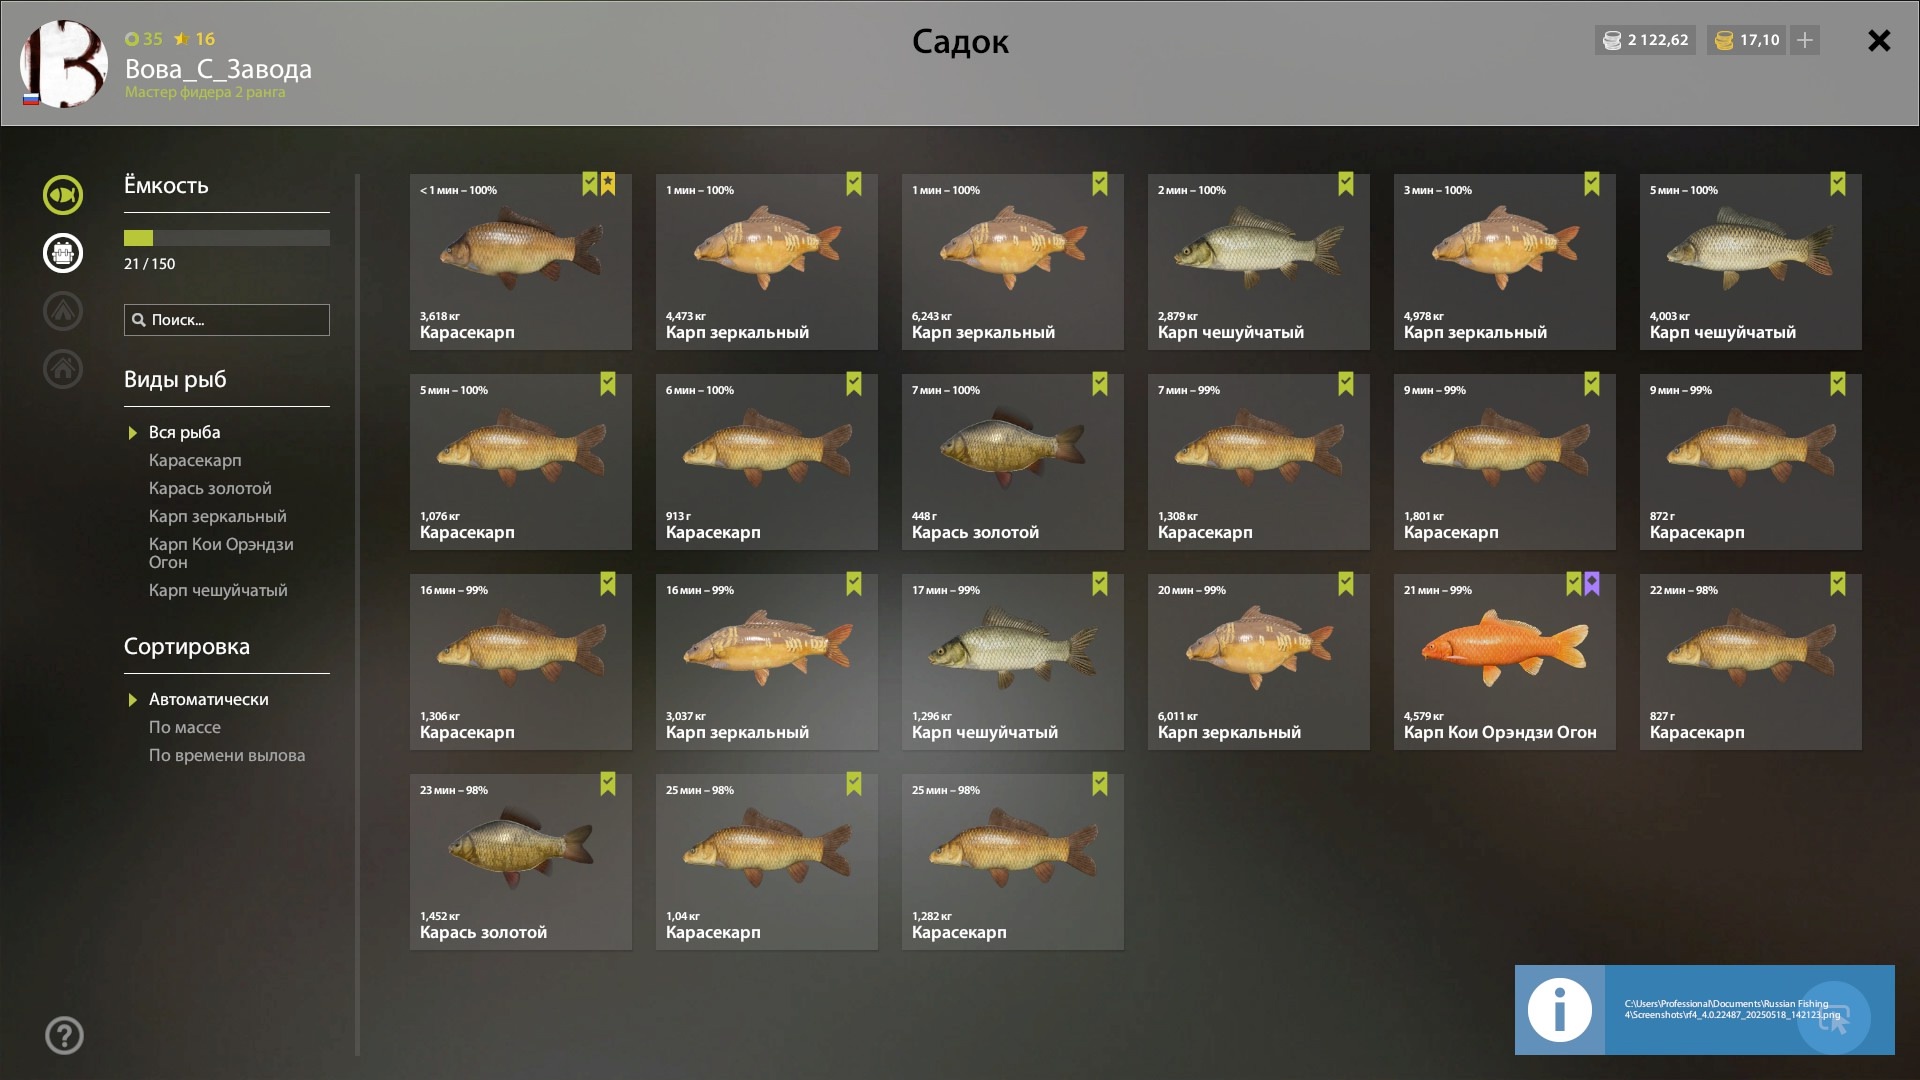Click the Поиск search field
This screenshot has height=1080, width=1920.
pyautogui.click(x=227, y=320)
